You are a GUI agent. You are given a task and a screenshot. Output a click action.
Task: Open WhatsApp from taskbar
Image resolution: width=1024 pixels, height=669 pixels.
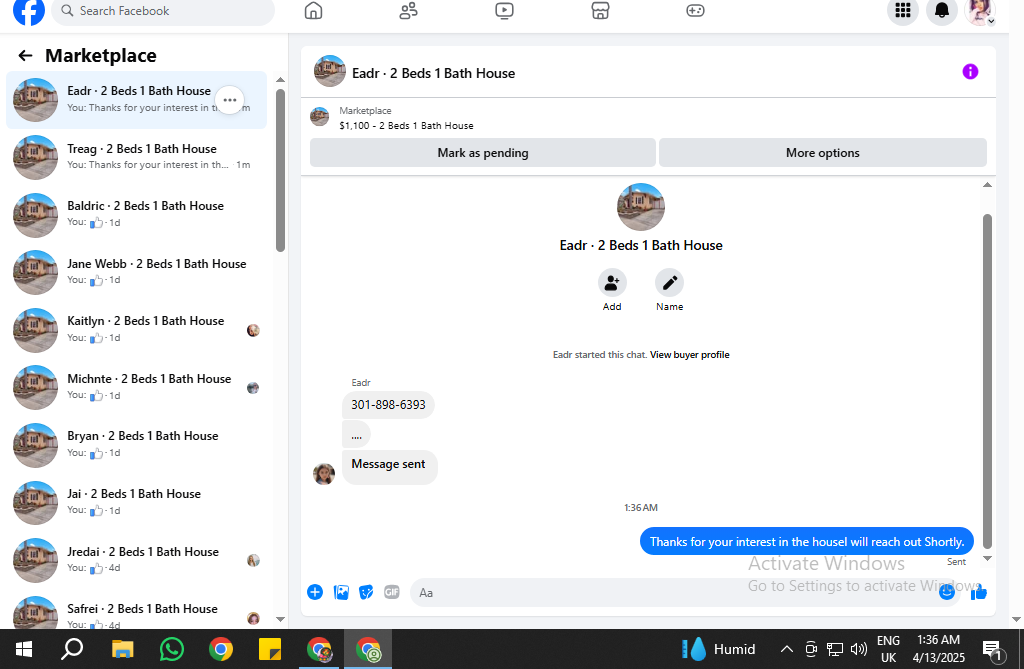click(172, 649)
